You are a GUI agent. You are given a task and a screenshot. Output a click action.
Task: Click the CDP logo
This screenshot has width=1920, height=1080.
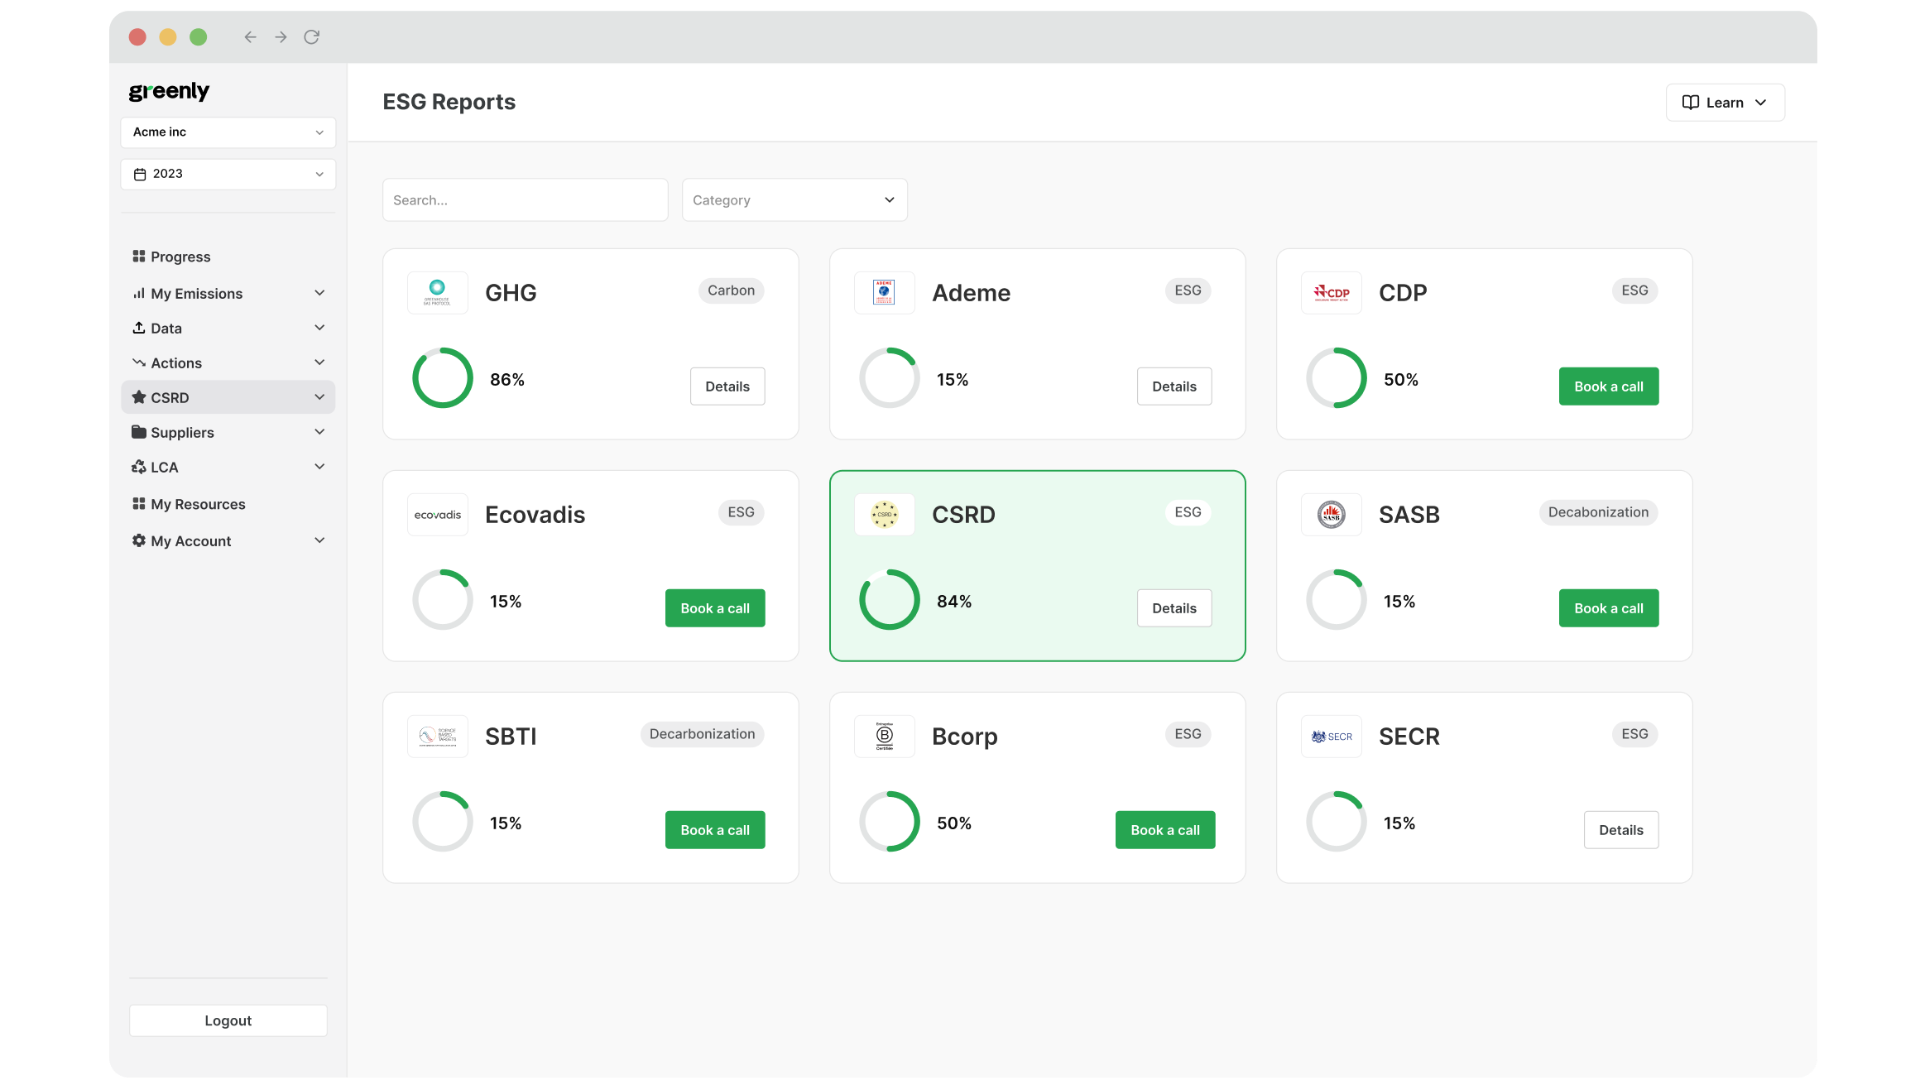tap(1331, 293)
